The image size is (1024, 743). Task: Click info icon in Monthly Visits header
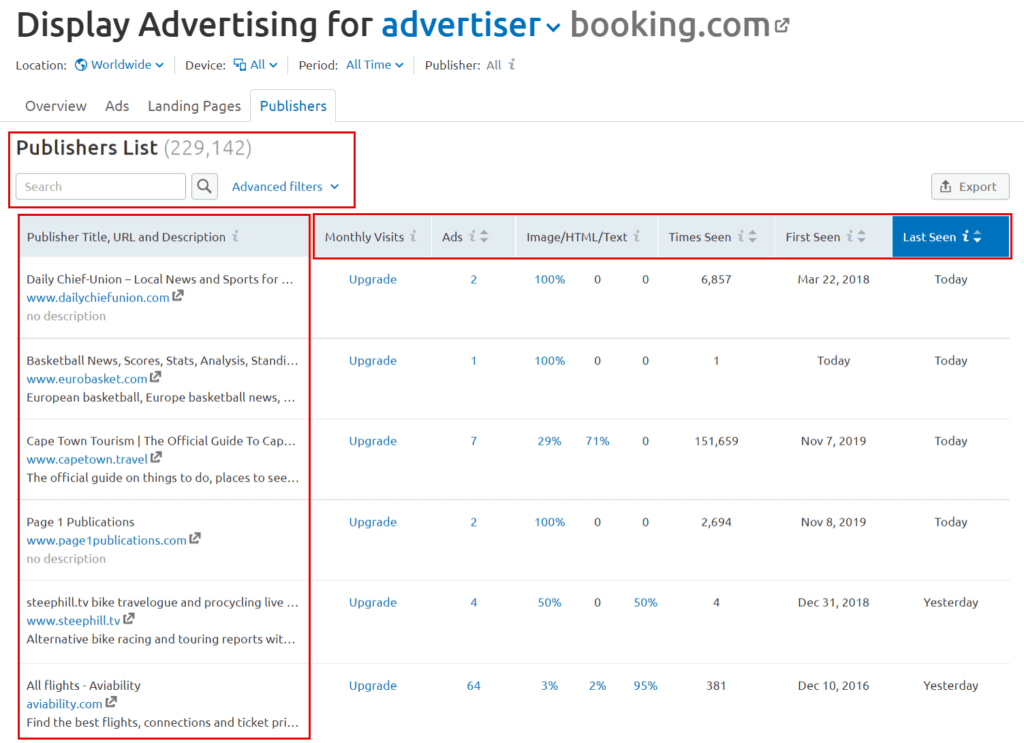point(413,236)
